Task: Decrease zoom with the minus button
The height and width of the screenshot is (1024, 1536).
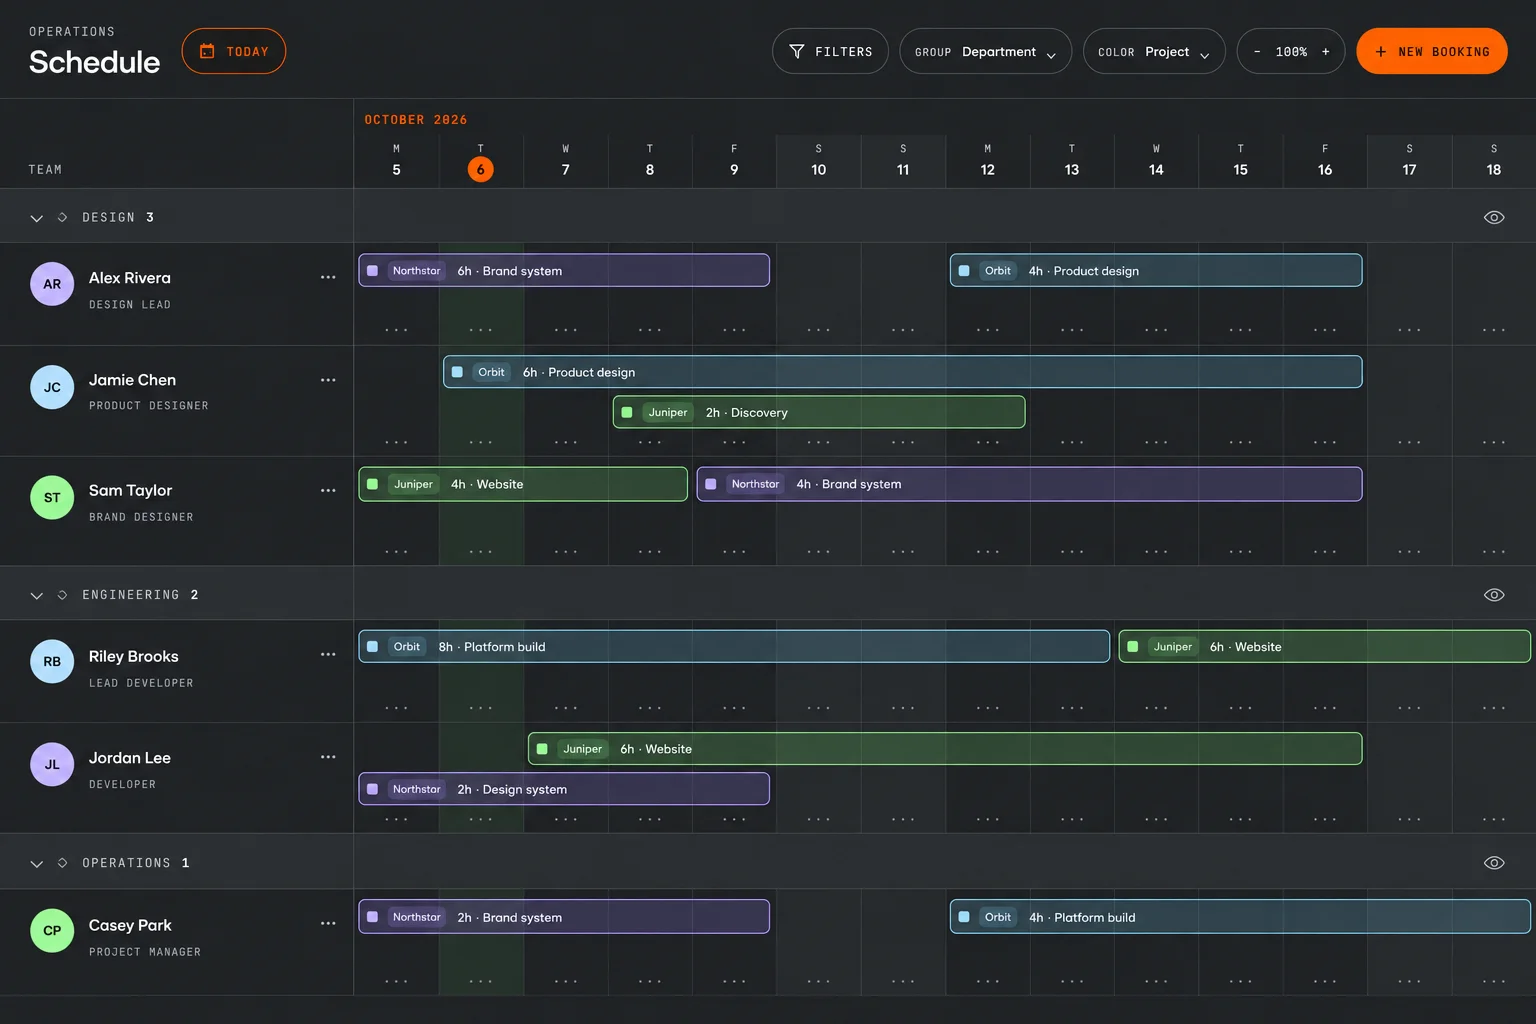Action: (x=1257, y=52)
